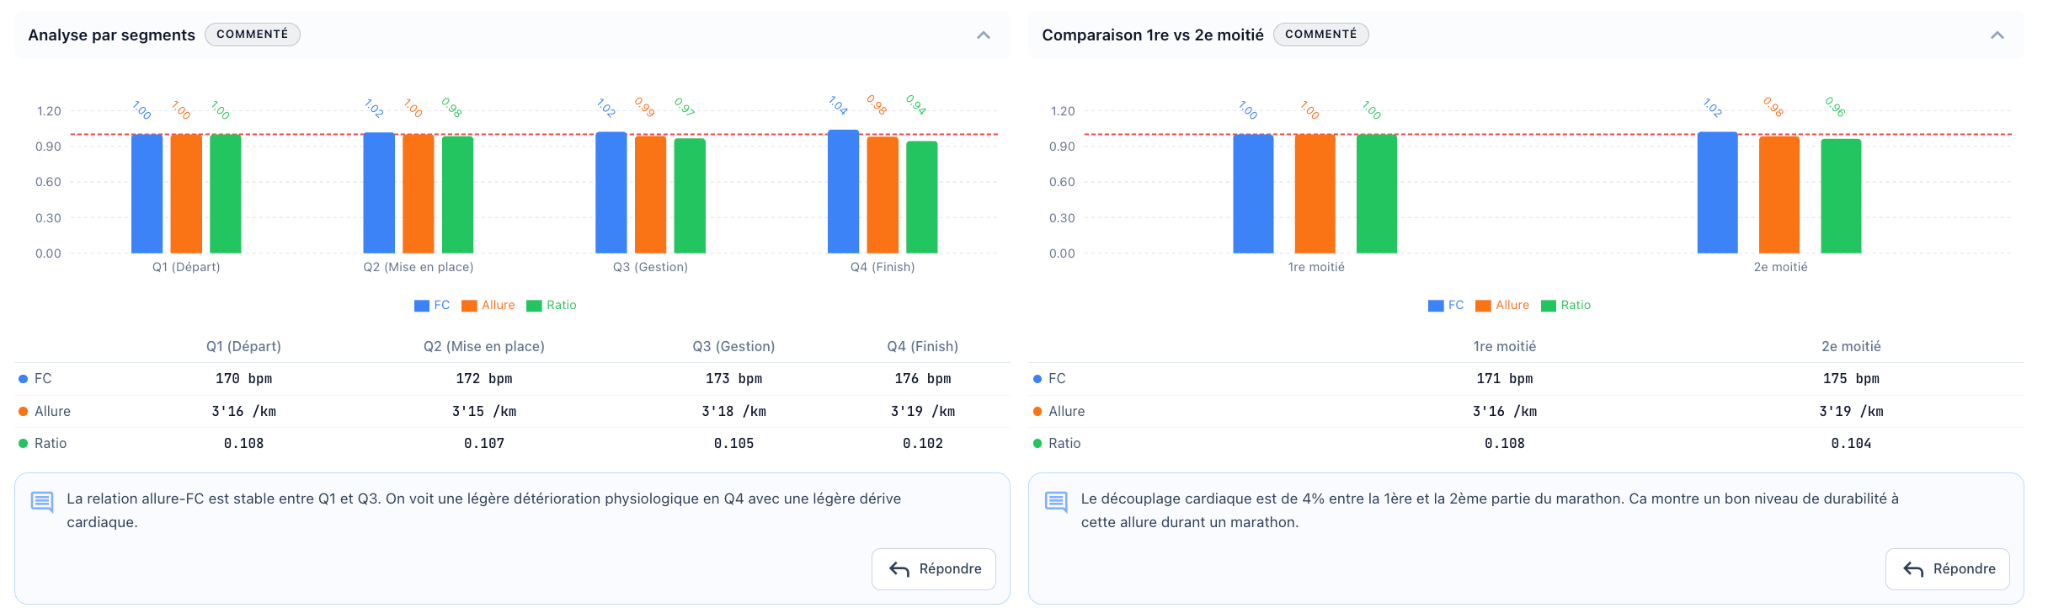The height and width of the screenshot is (611, 2048).
Task: Click the orange Allure bar for Q2 (Mise en place)
Action: click(x=418, y=194)
